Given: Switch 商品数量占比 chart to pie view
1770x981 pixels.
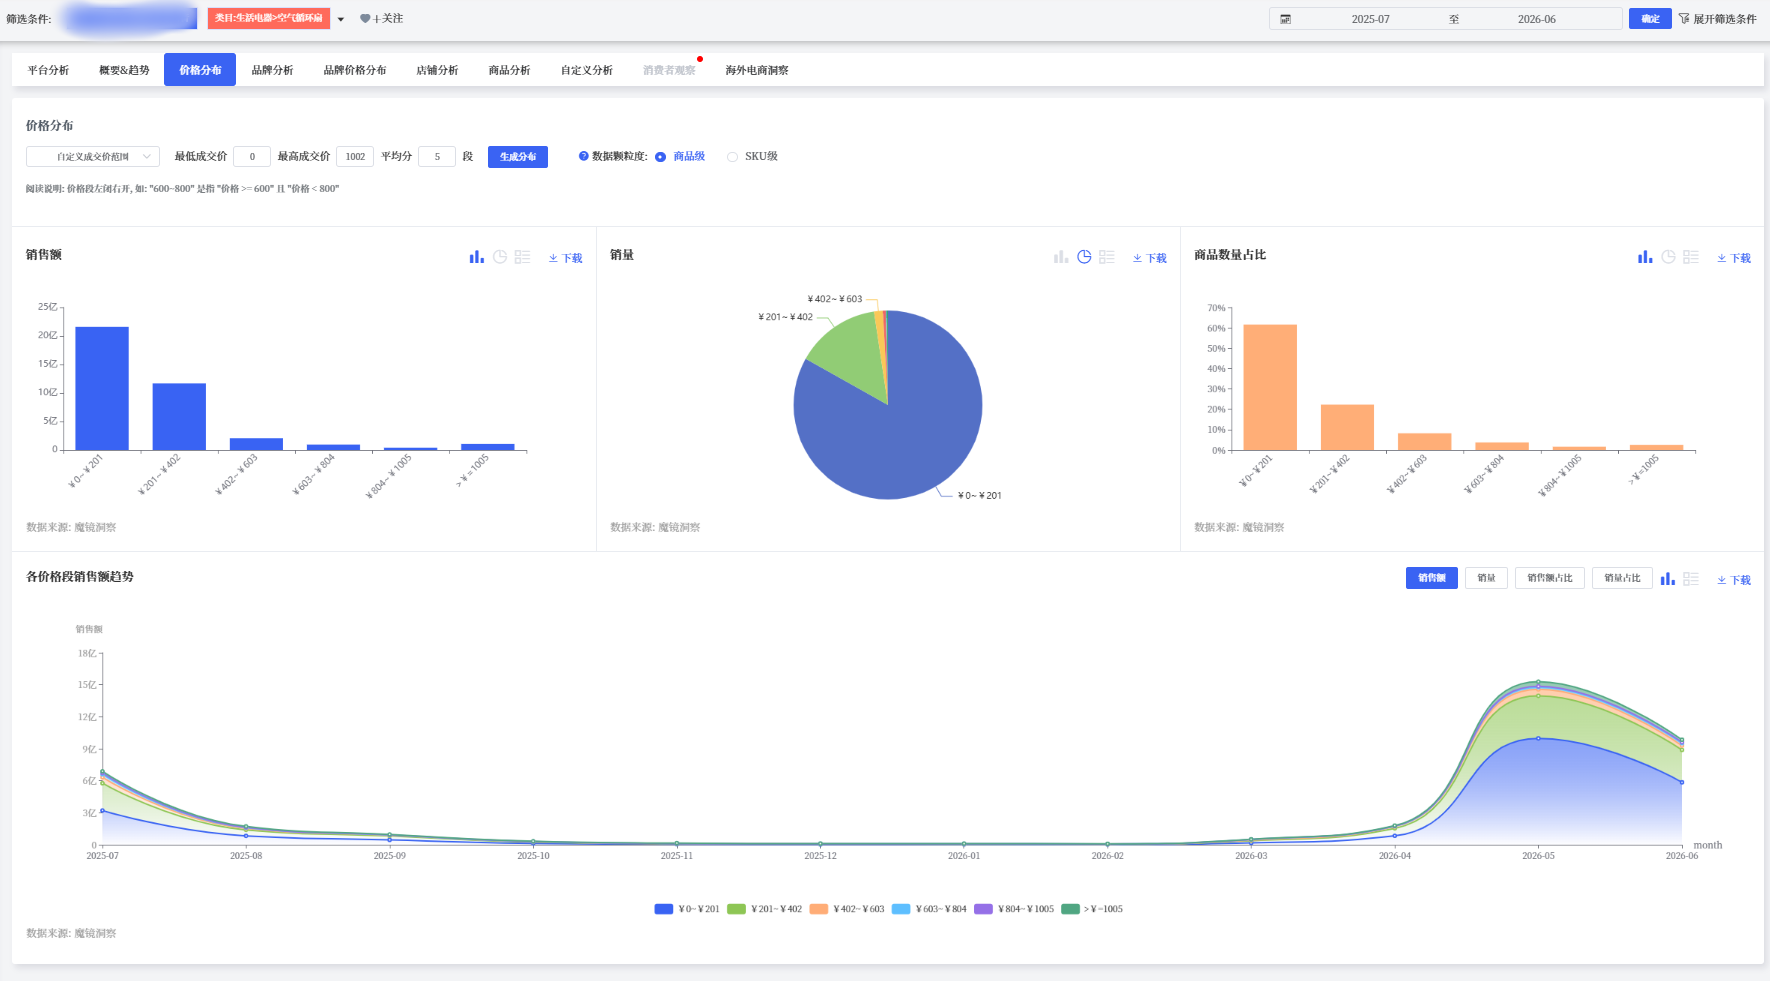Looking at the screenshot, I should [x=1668, y=257].
